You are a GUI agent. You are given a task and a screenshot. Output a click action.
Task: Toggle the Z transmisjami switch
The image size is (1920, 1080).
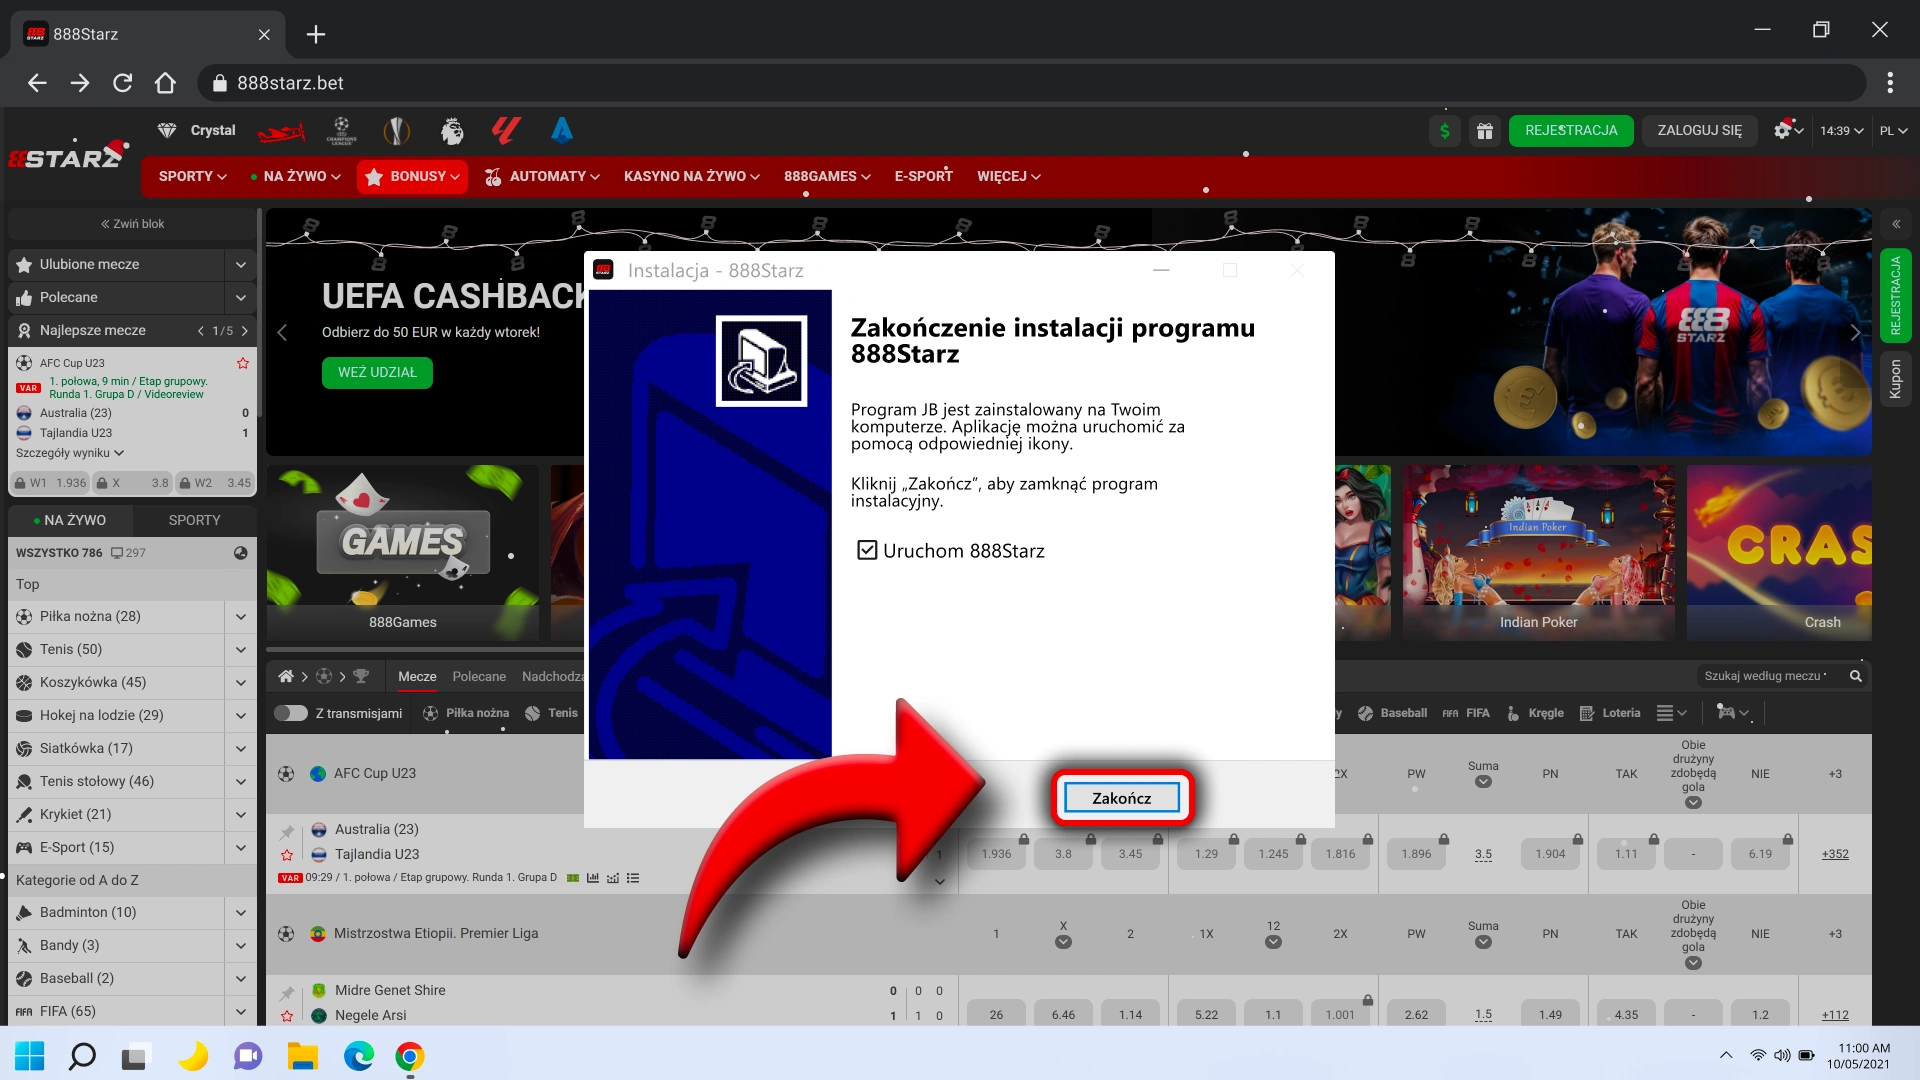click(x=291, y=713)
